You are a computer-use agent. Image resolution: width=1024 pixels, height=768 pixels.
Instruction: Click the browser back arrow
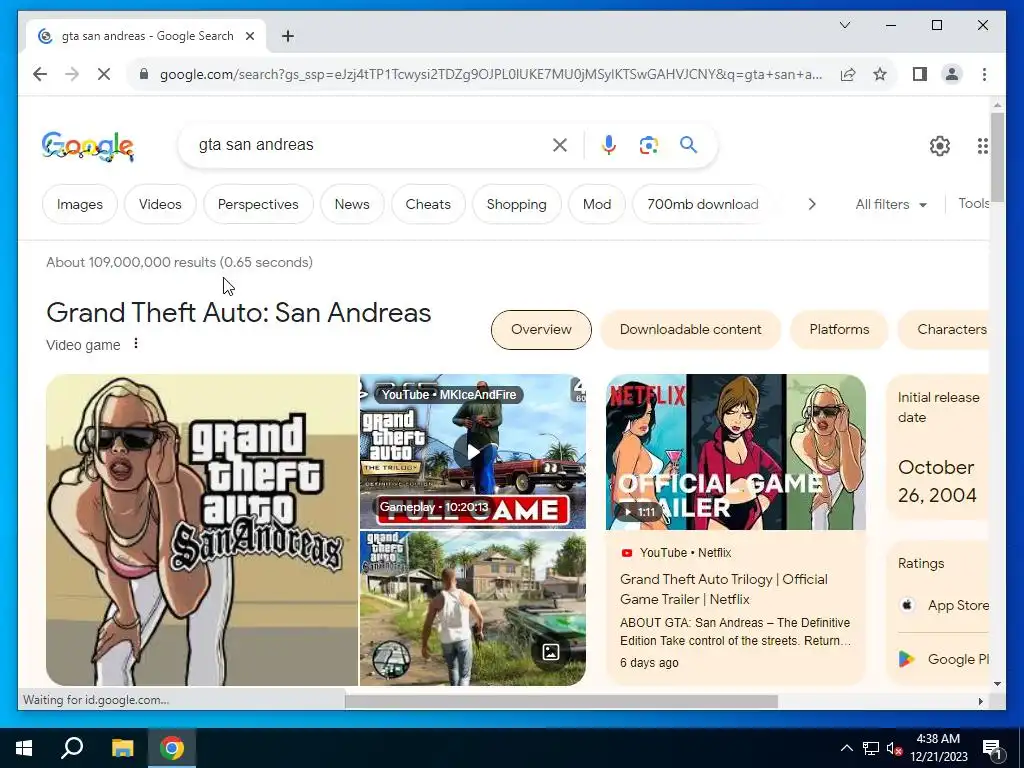40,74
